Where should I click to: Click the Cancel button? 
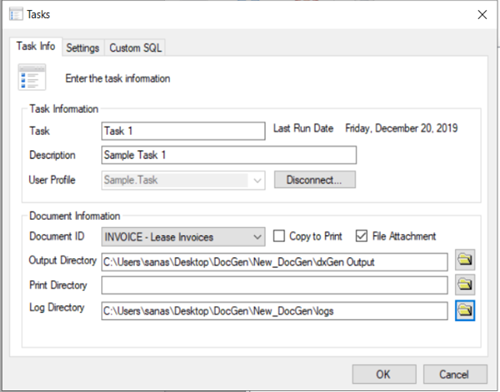[455, 374]
